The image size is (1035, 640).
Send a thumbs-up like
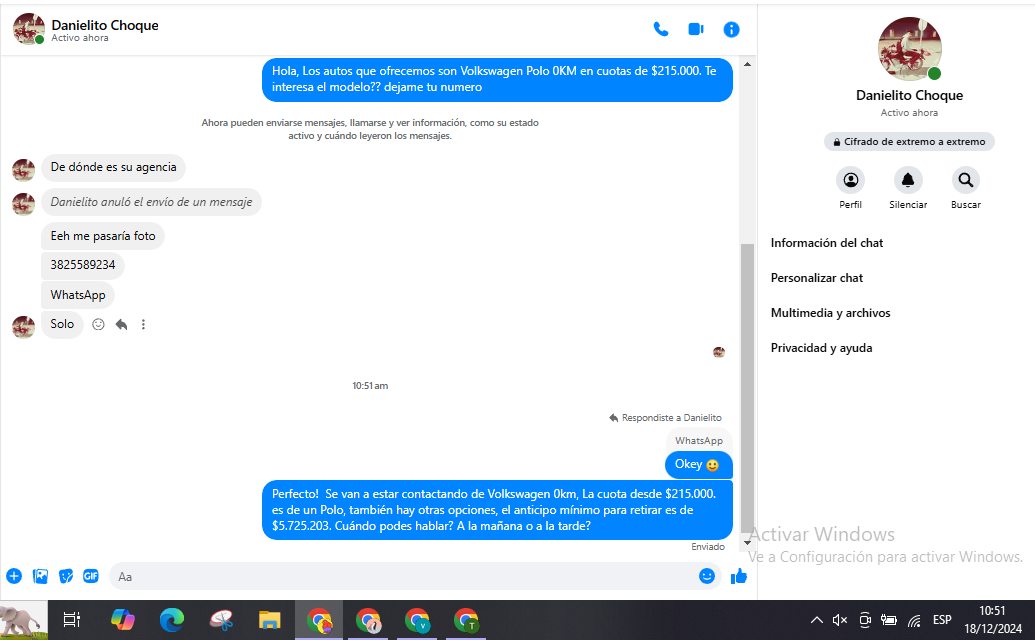click(739, 576)
